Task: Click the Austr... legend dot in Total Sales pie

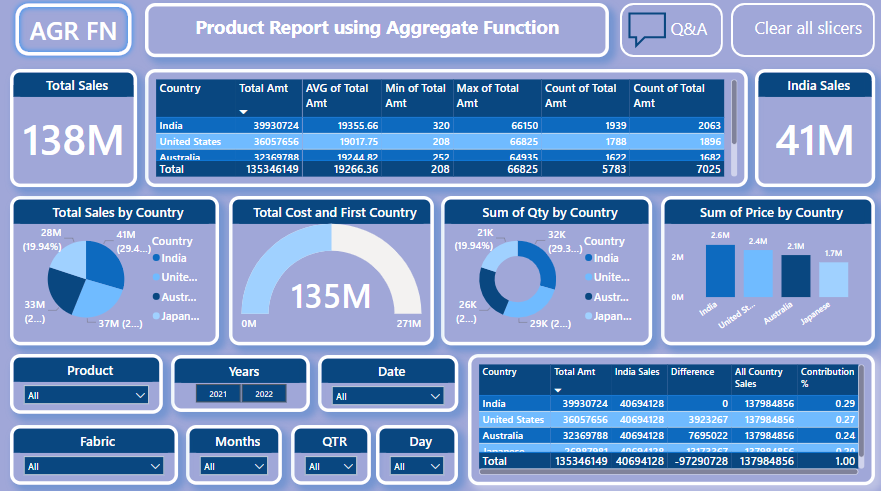Action: (x=156, y=297)
